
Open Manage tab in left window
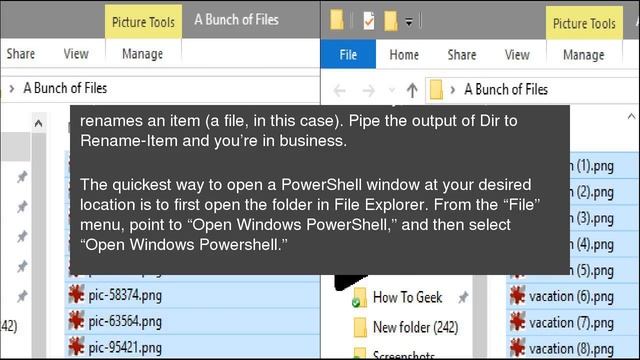(142, 53)
